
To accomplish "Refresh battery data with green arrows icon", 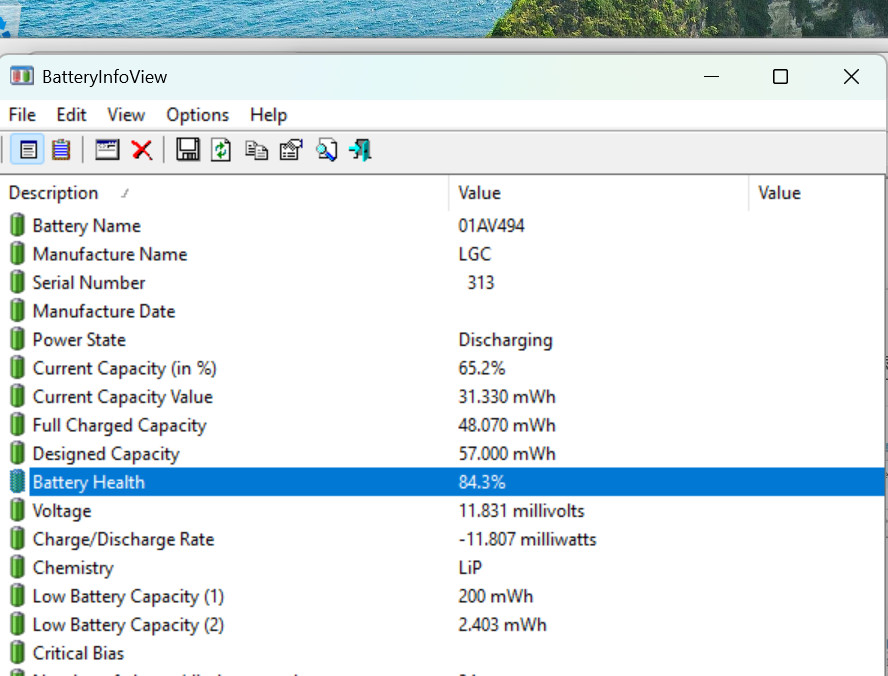I will point(221,150).
